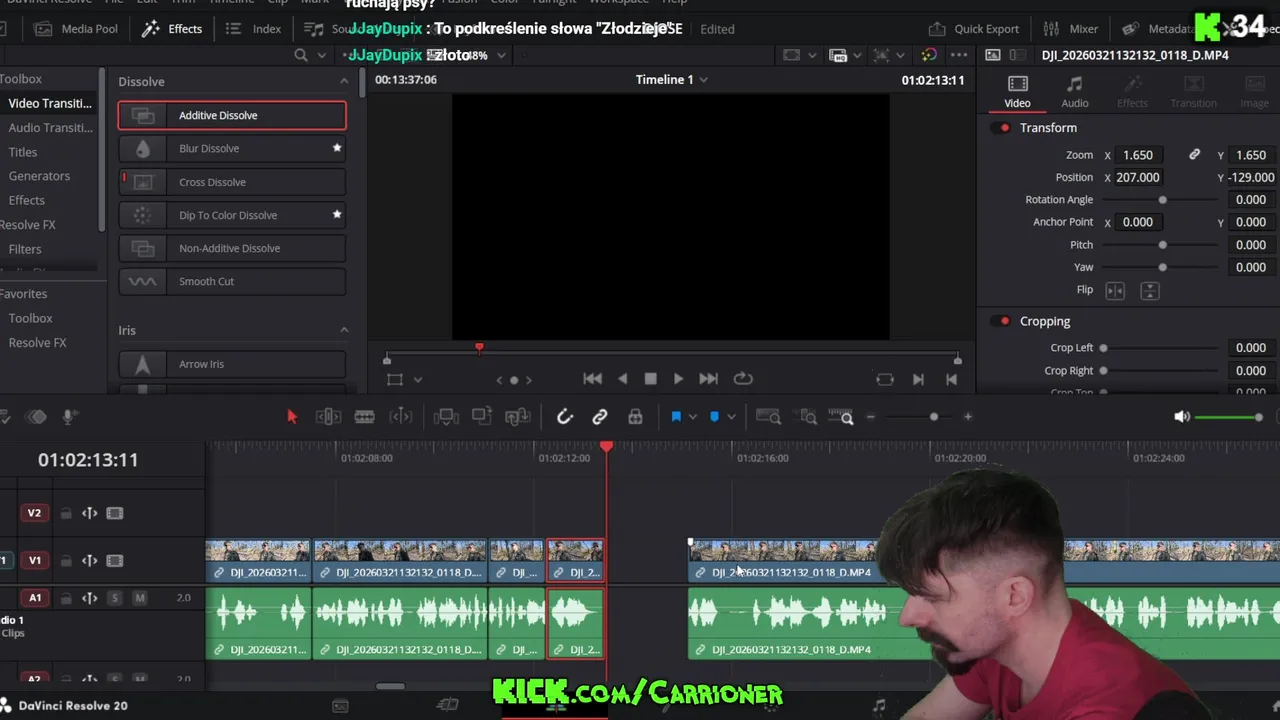Select Blur Dissolve transition
1280x720 pixels.
coord(232,148)
